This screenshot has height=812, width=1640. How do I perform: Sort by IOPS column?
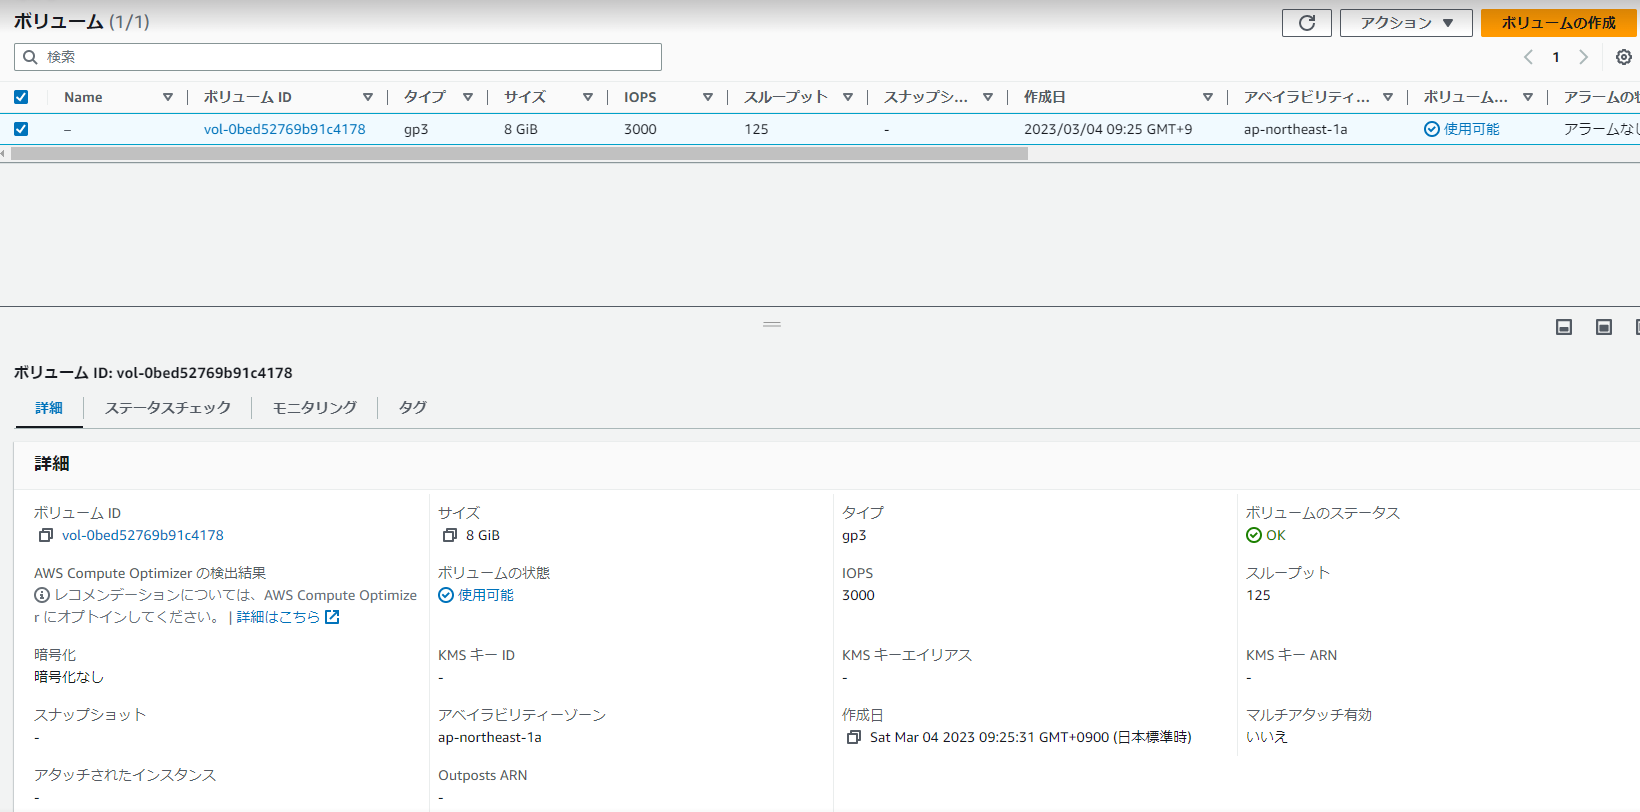click(x=707, y=97)
